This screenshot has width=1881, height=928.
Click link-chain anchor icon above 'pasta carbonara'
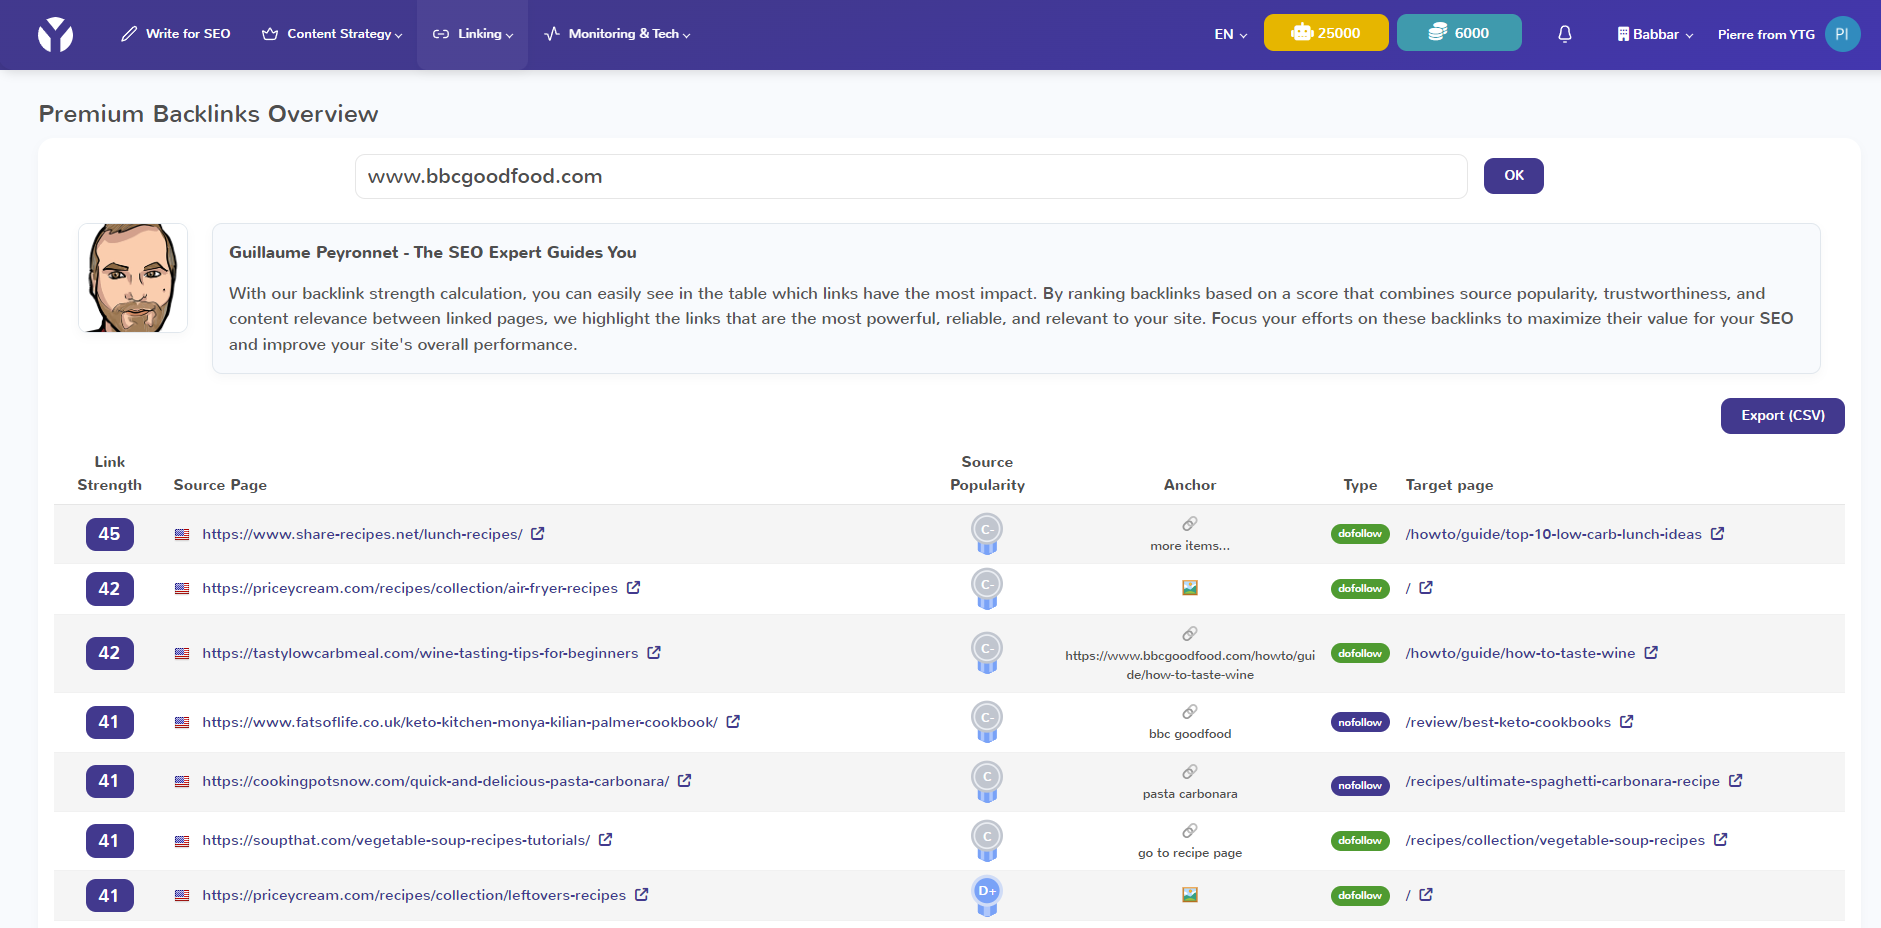pos(1190,772)
